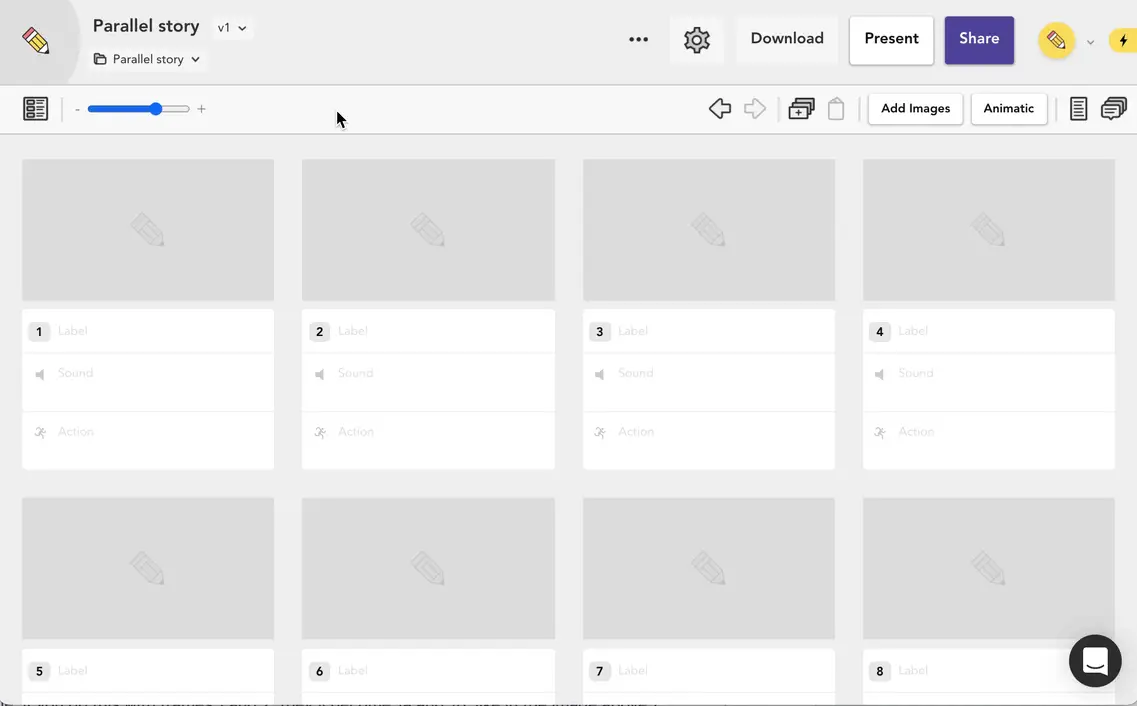Click the plus zoom in icon
This screenshot has height=706, width=1137.
coord(202,109)
